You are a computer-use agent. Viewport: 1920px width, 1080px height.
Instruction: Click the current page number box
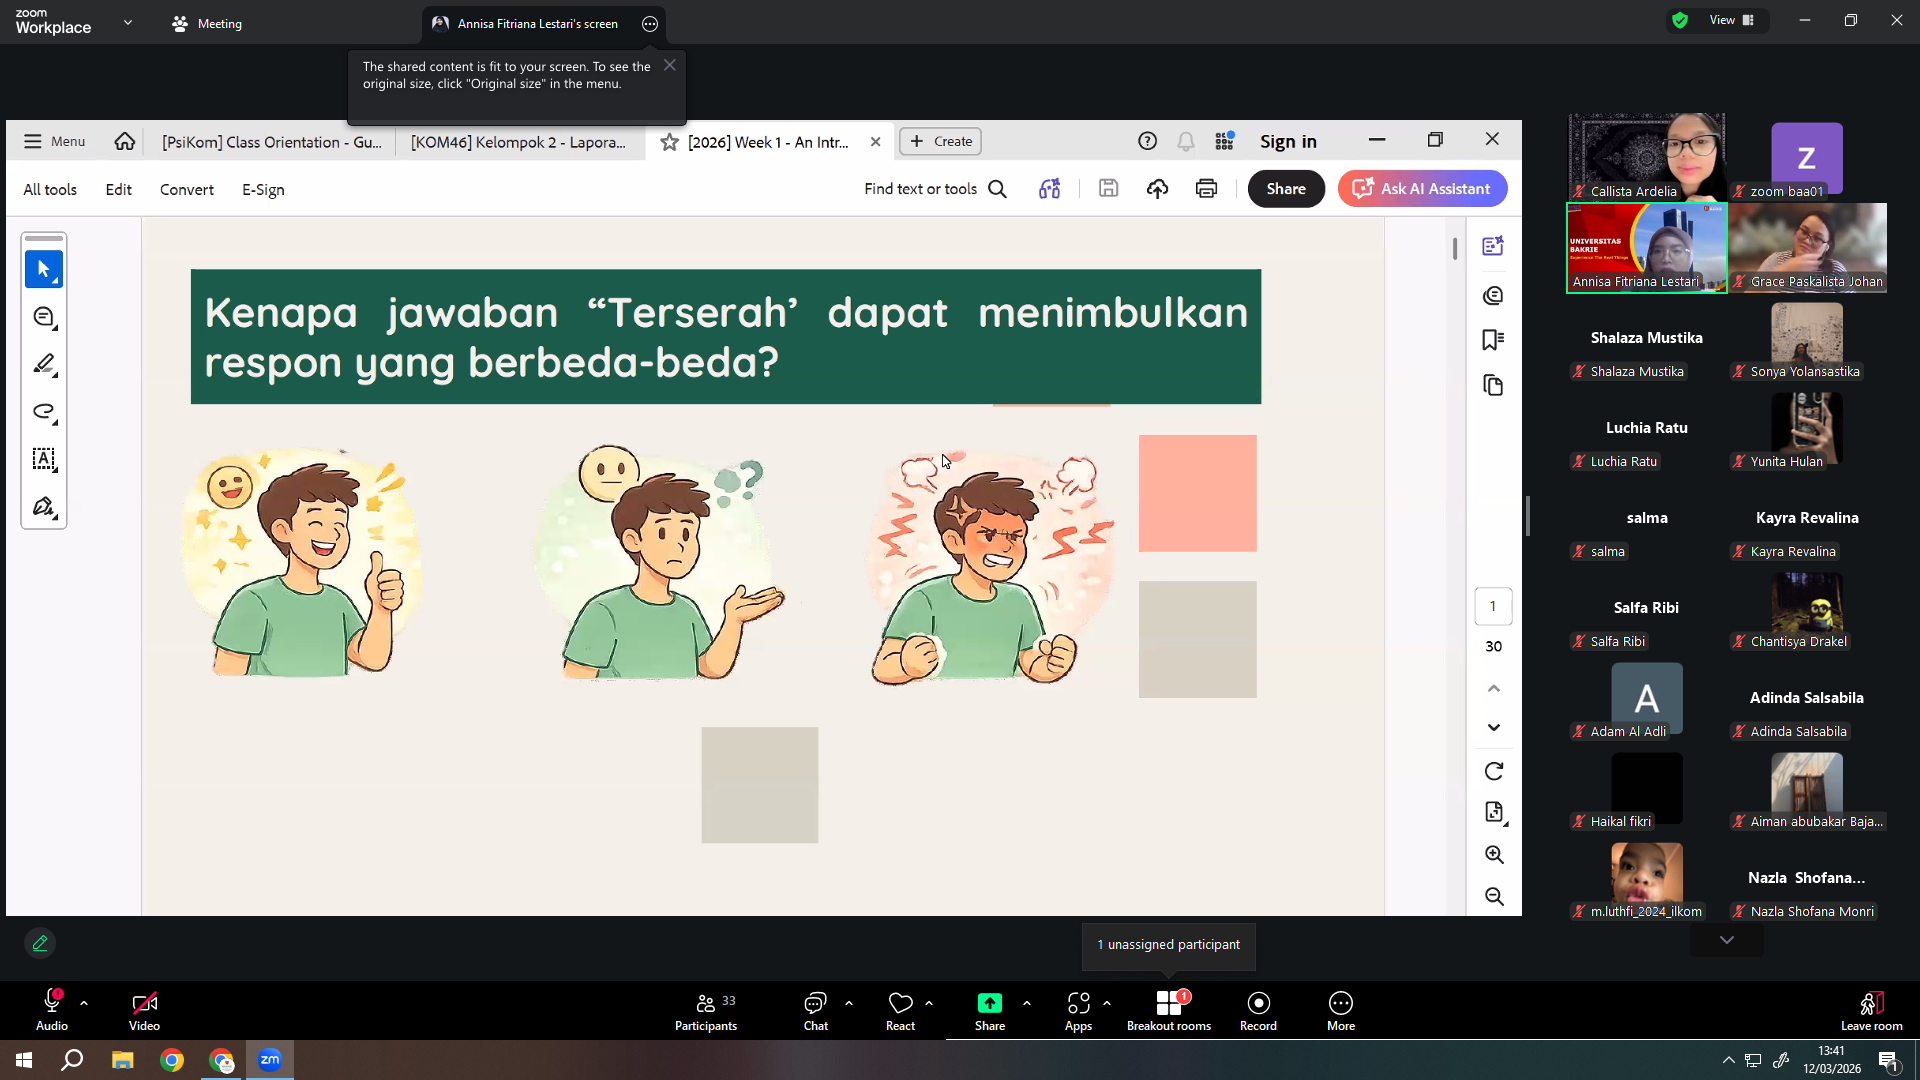click(x=1493, y=606)
